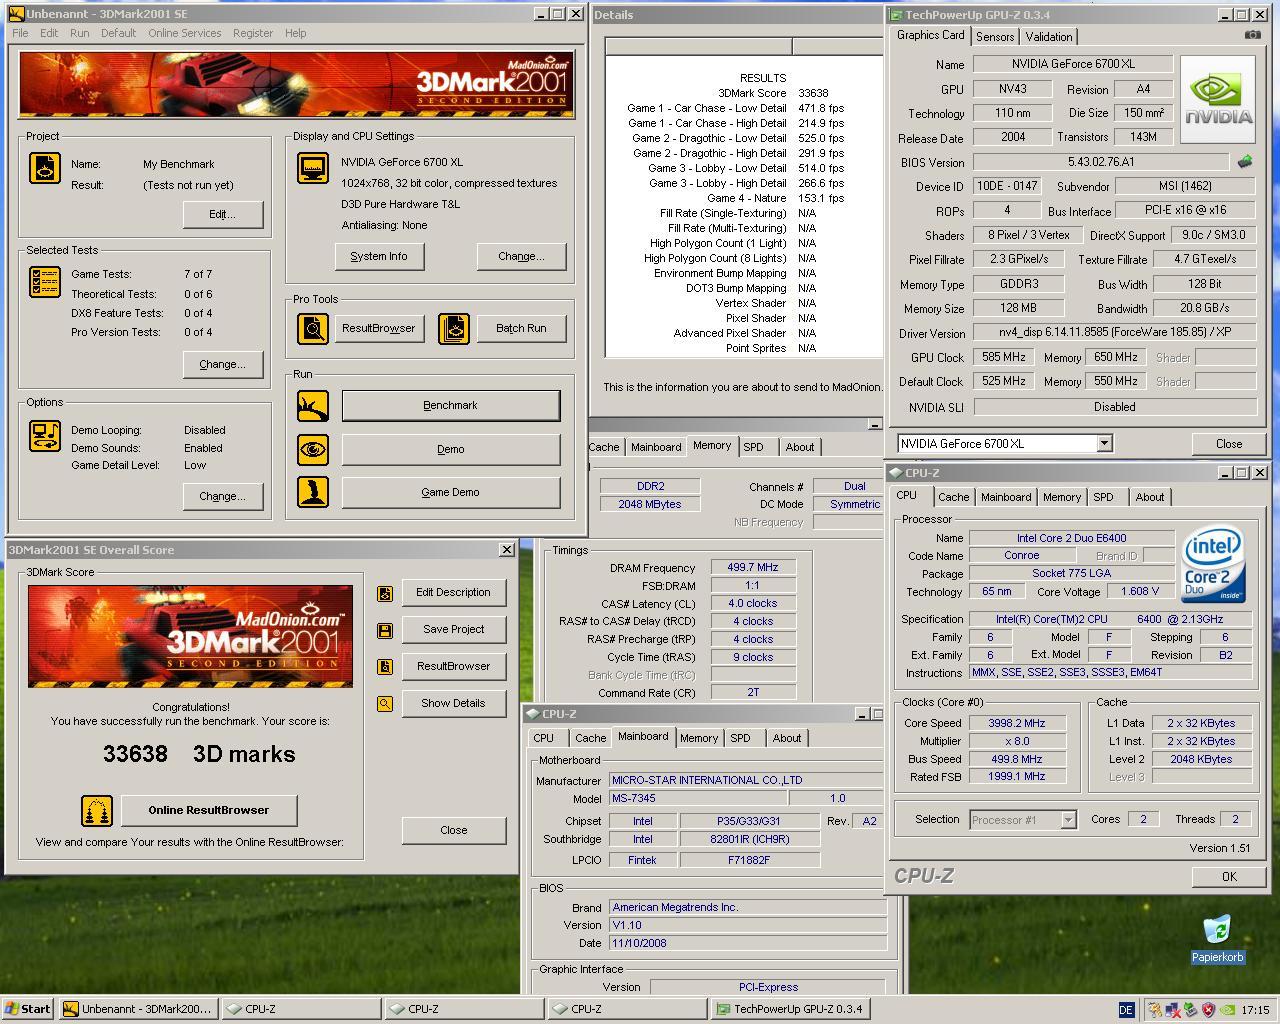Click OK in the CPU-Z window

click(x=1229, y=876)
